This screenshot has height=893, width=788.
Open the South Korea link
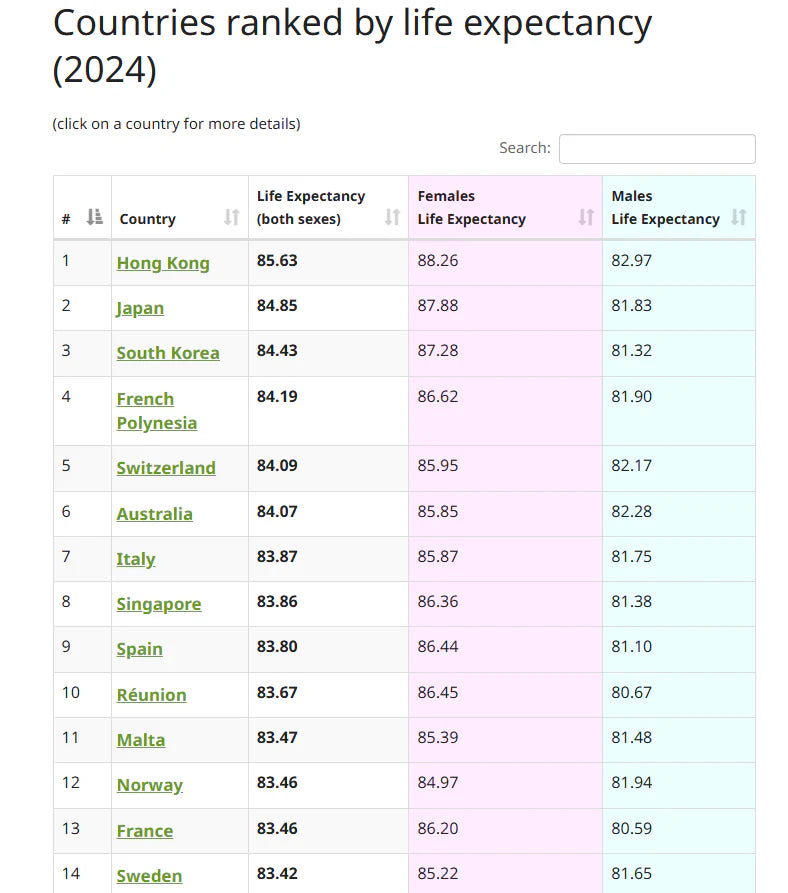[168, 353]
